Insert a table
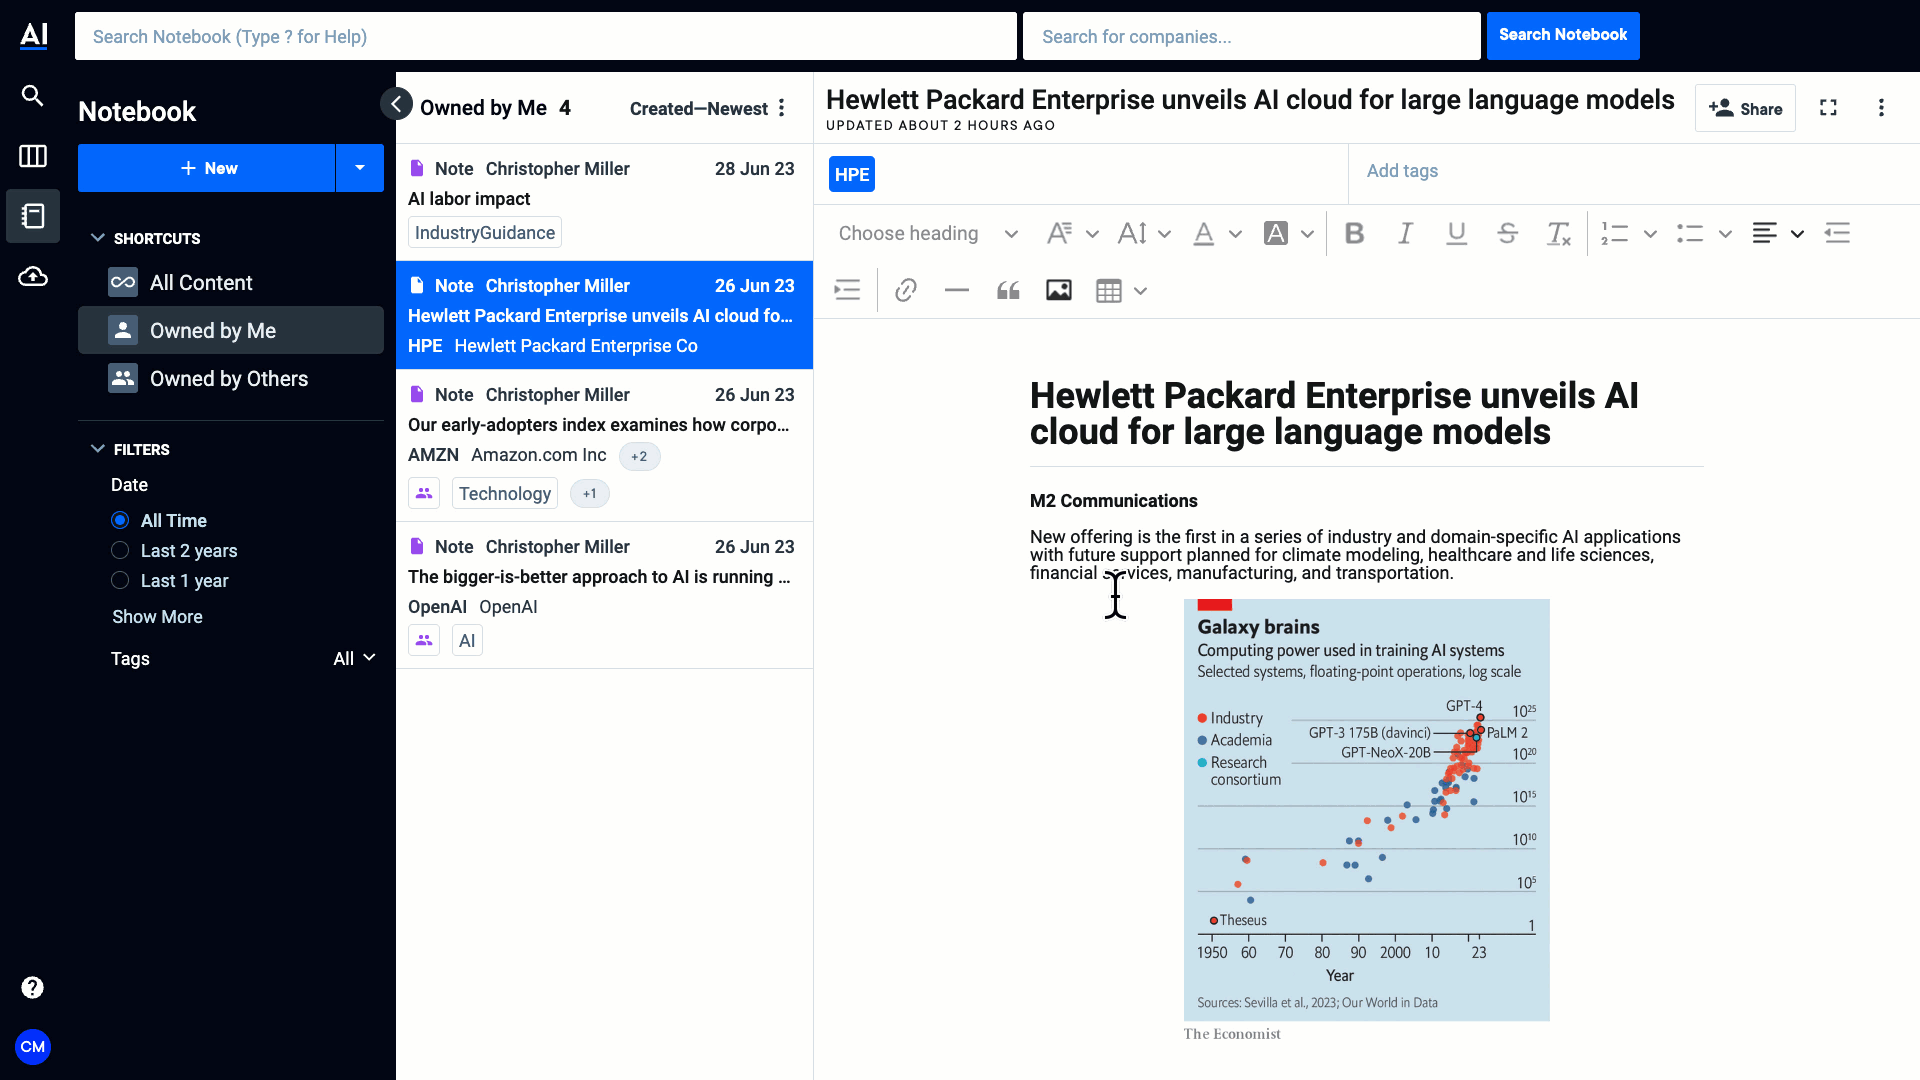1920x1080 pixels. [x=1108, y=291]
